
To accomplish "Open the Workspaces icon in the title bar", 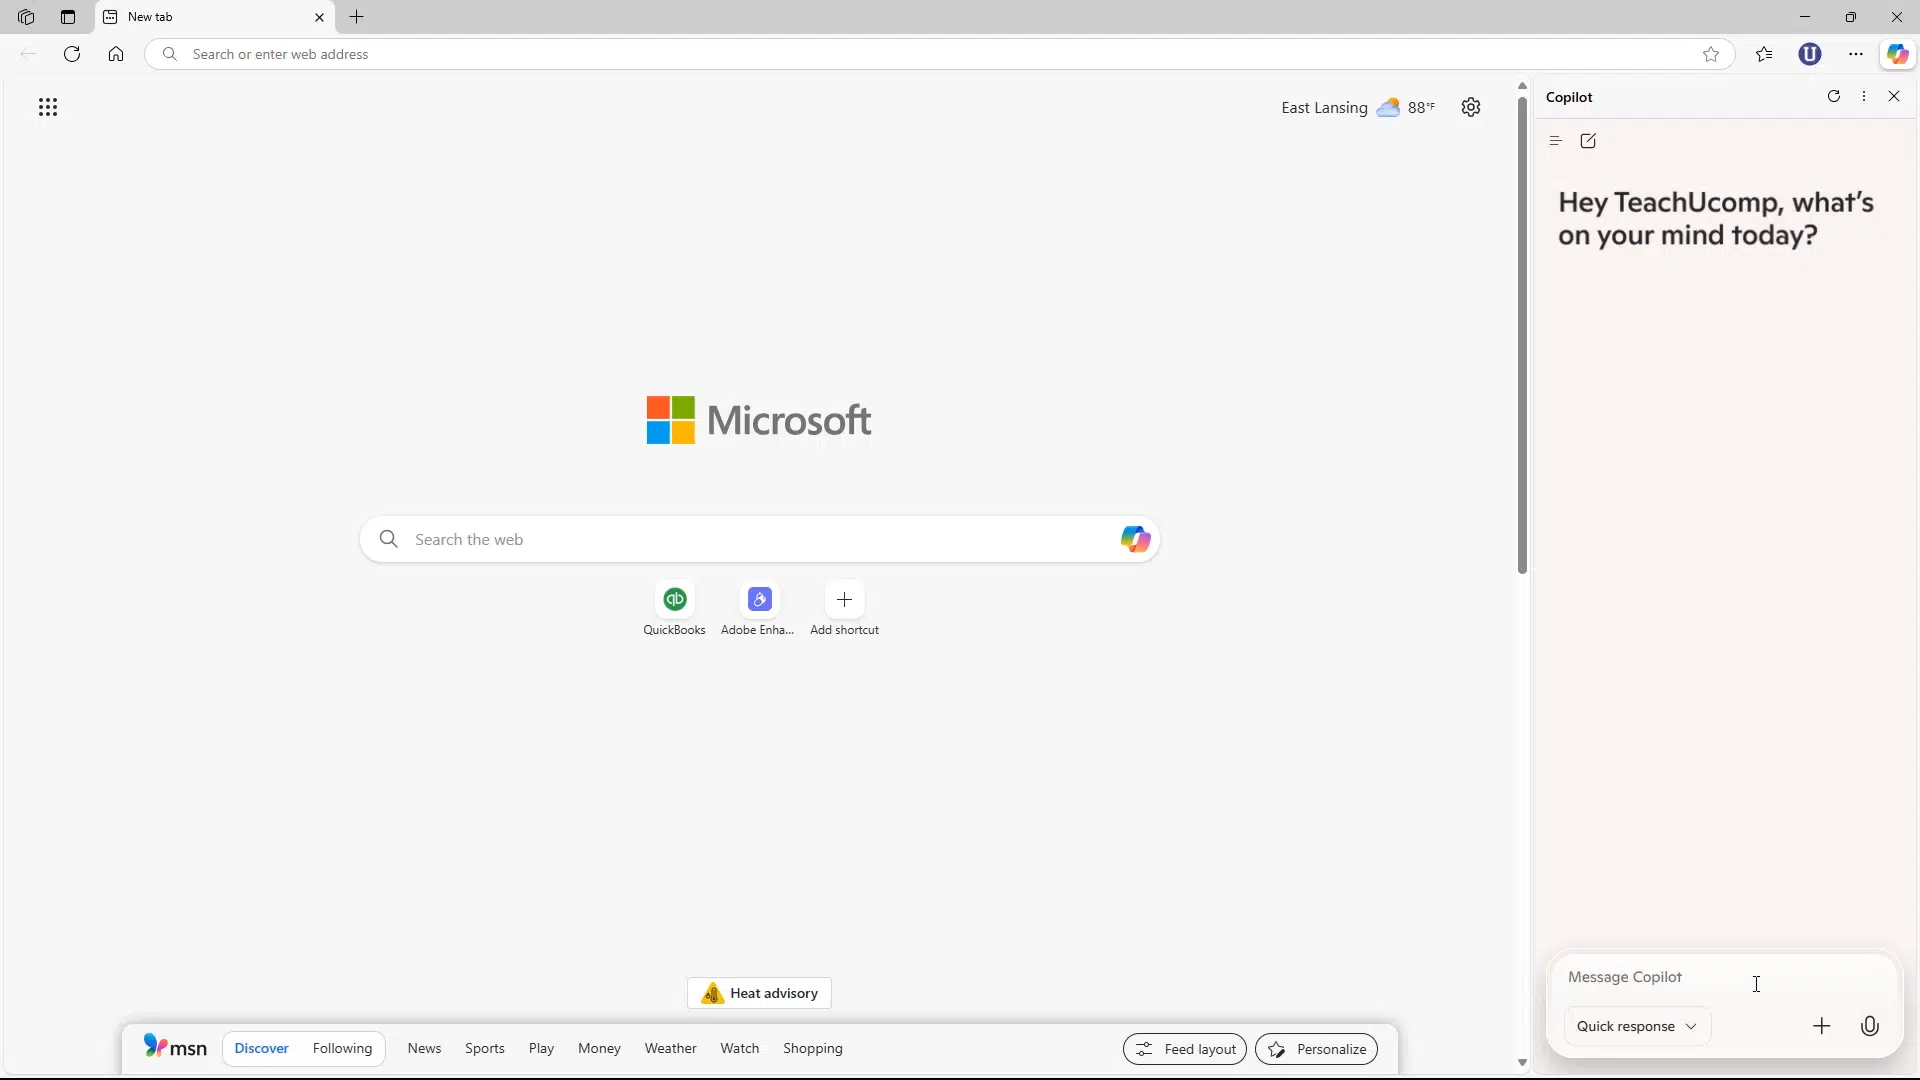I will (x=26, y=17).
